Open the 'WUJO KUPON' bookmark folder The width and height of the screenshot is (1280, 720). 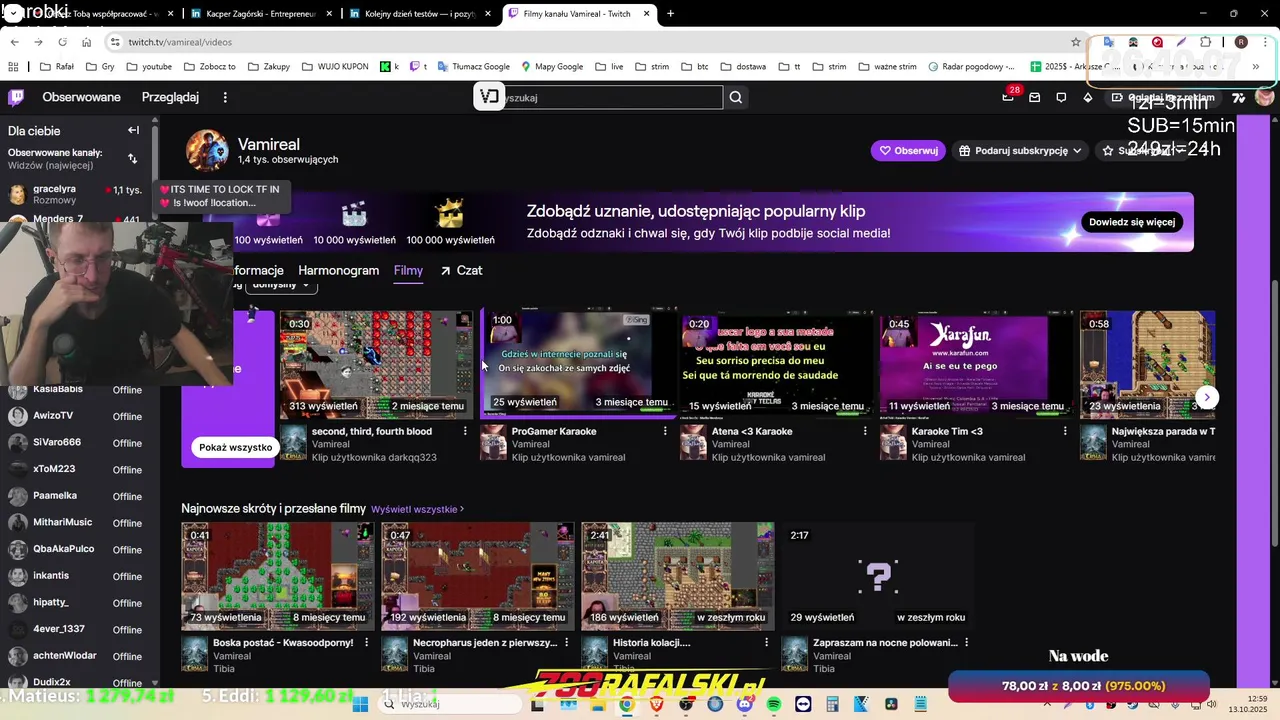tap(335, 67)
